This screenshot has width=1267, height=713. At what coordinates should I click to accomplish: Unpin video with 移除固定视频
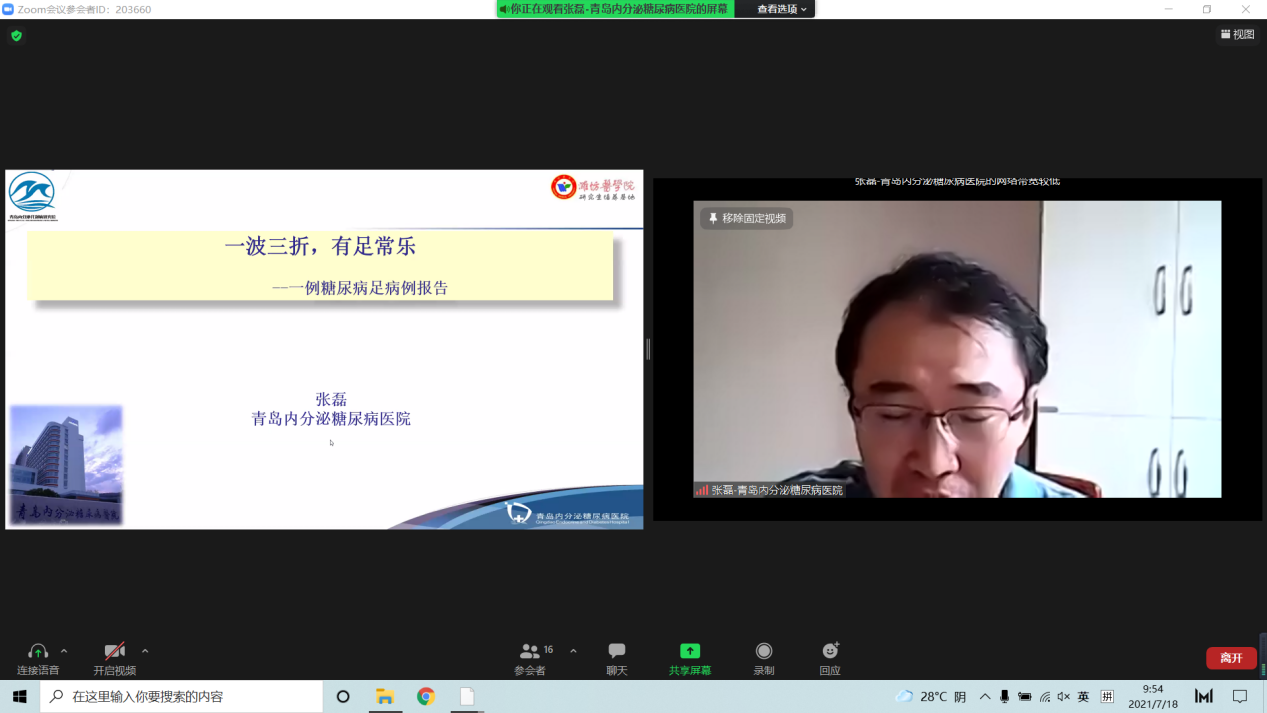pyautogui.click(x=747, y=218)
